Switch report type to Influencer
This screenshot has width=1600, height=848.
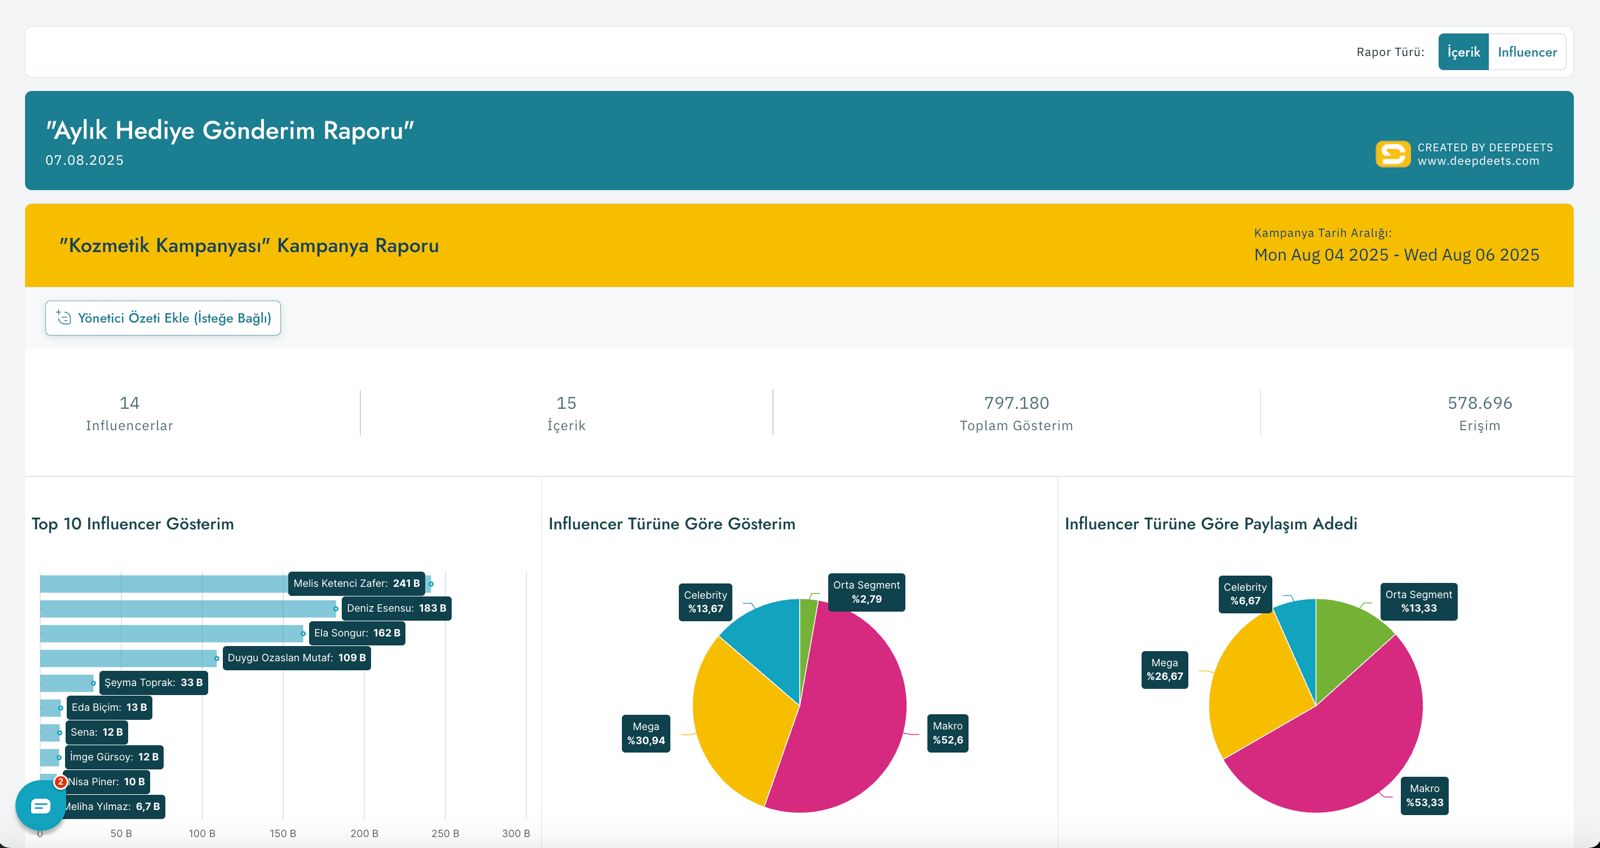[x=1527, y=52]
